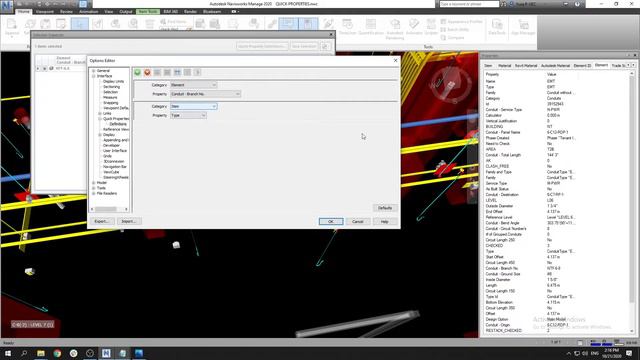Click Navisworks icon in the taskbar

(x=106, y=353)
